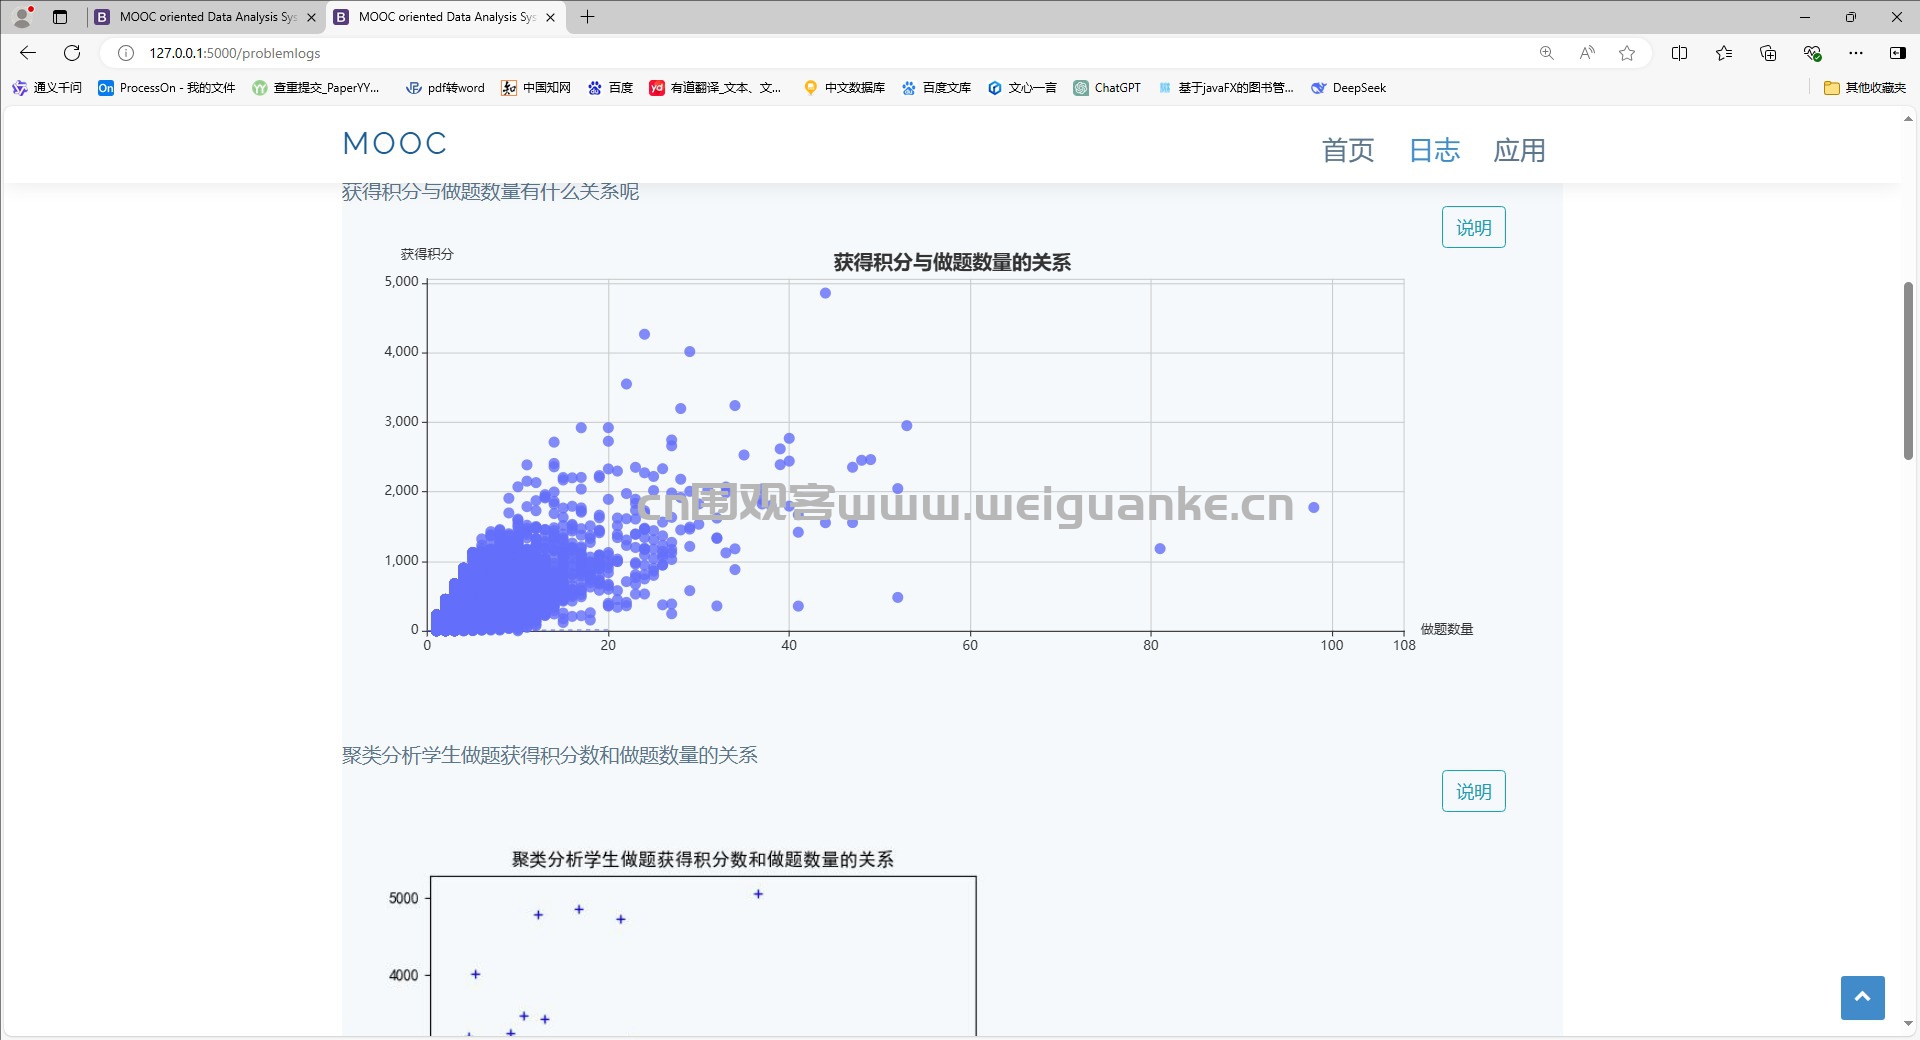Restore down the browser window
Viewport: 1920px width, 1040px height.
pyautogui.click(x=1851, y=17)
